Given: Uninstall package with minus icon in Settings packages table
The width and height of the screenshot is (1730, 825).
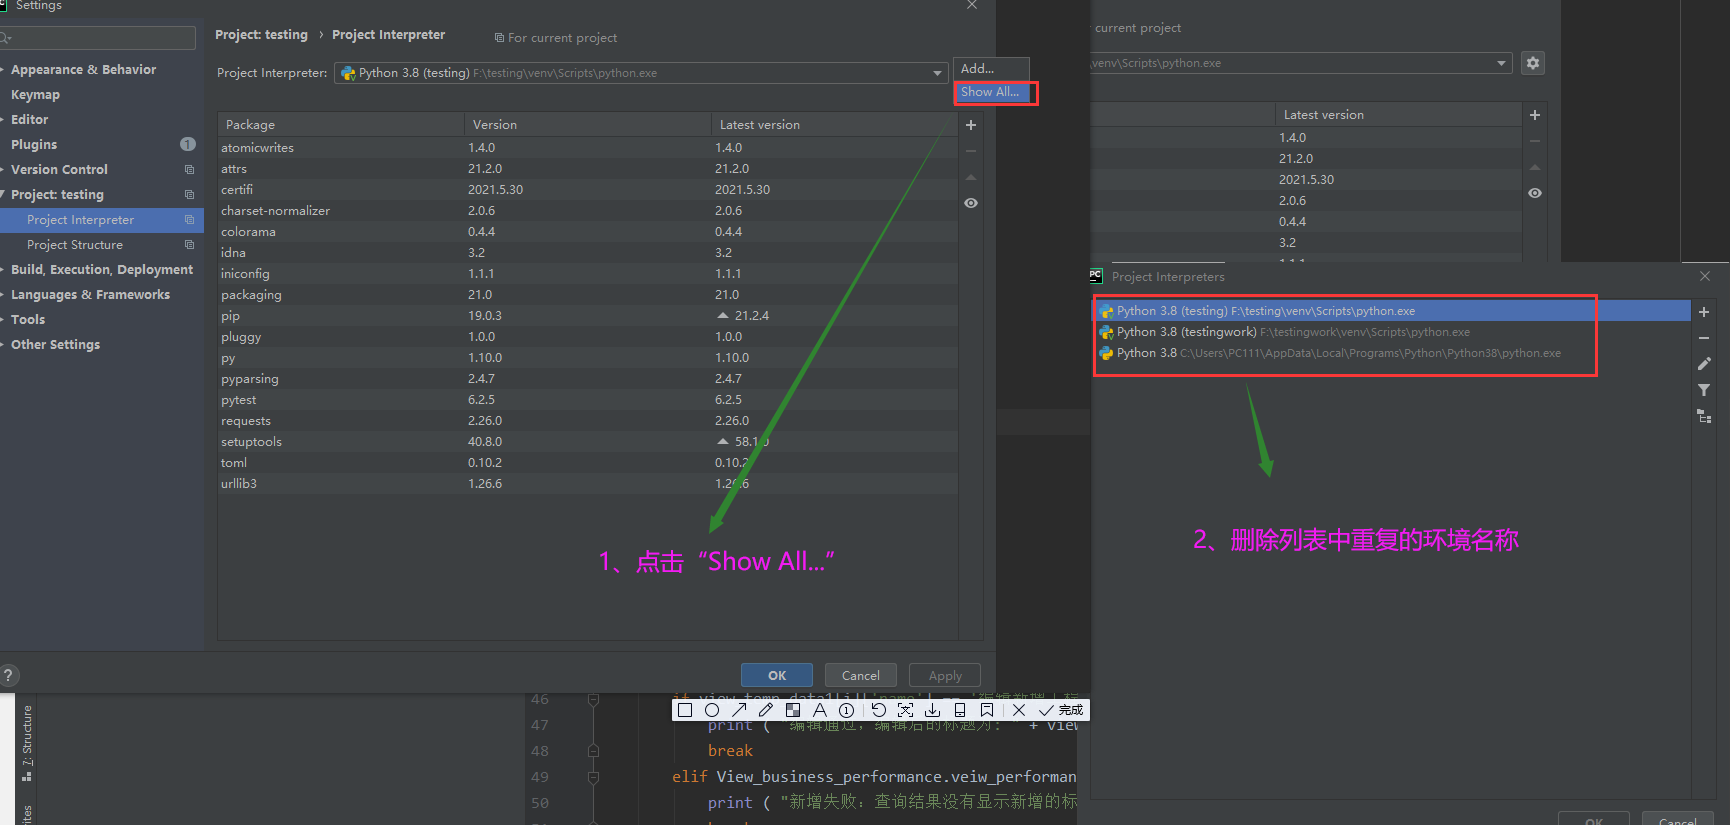Looking at the screenshot, I should pos(971,151).
